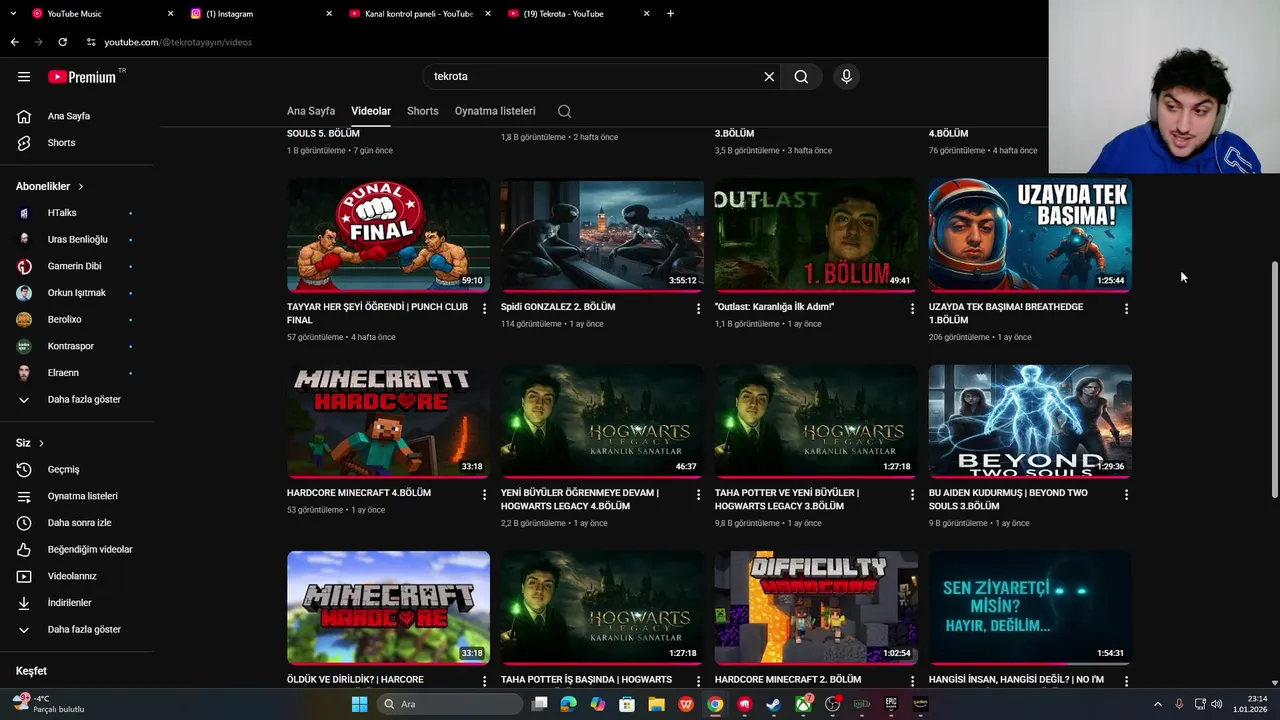Go back with browser back arrow
1280x720 pixels.
[x=14, y=42]
